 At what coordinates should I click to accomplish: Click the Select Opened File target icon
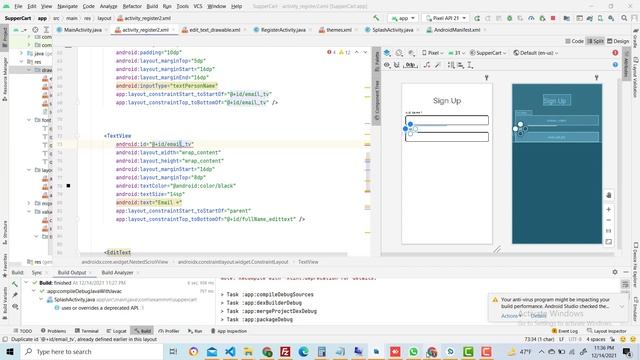pos(36,30)
